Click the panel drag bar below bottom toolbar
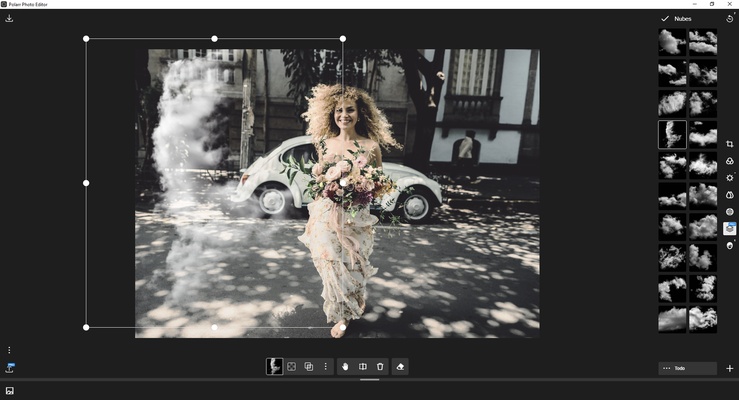This screenshot has width=739, height=400. pyautogui.click(x=370, y=380)
